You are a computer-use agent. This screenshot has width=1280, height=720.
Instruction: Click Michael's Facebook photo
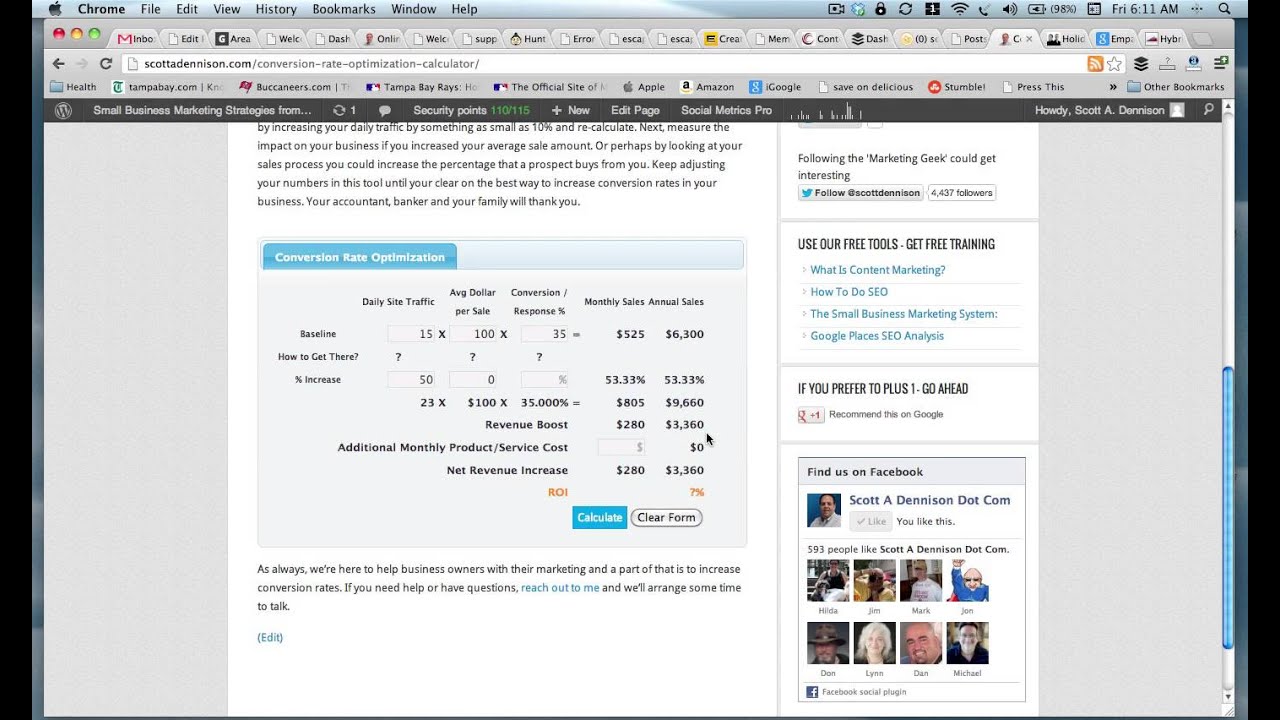tap(967, 643)
